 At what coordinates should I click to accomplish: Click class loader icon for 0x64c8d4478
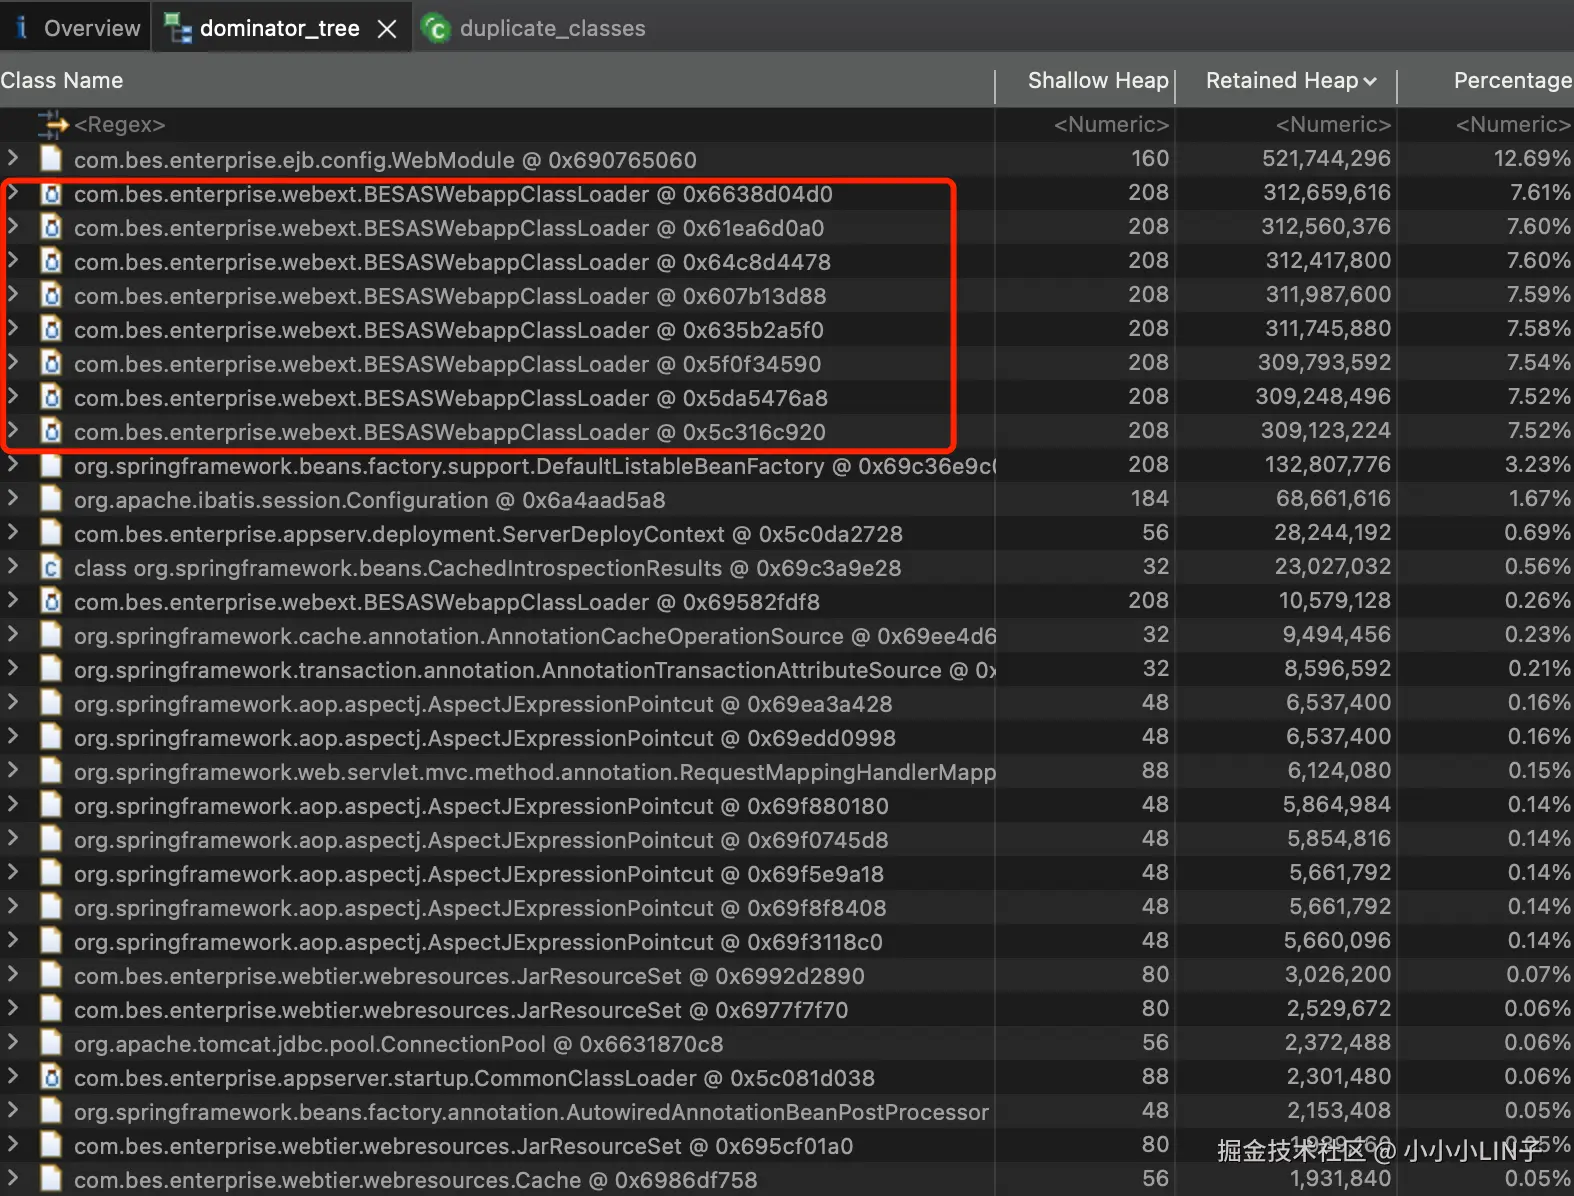coord(51,261)
